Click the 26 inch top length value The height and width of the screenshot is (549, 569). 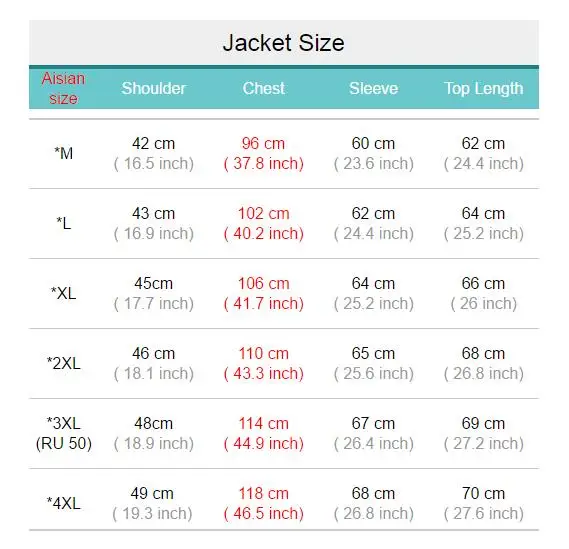[484, 303]
